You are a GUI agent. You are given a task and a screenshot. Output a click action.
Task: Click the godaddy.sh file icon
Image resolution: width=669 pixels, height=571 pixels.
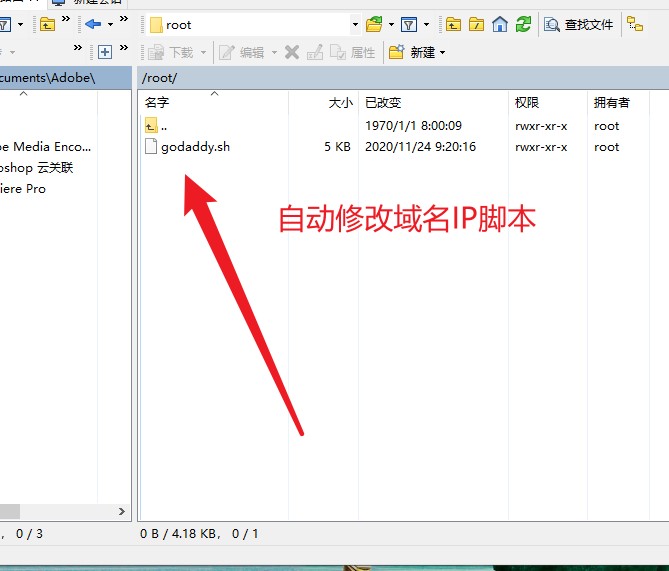point(151,146)
